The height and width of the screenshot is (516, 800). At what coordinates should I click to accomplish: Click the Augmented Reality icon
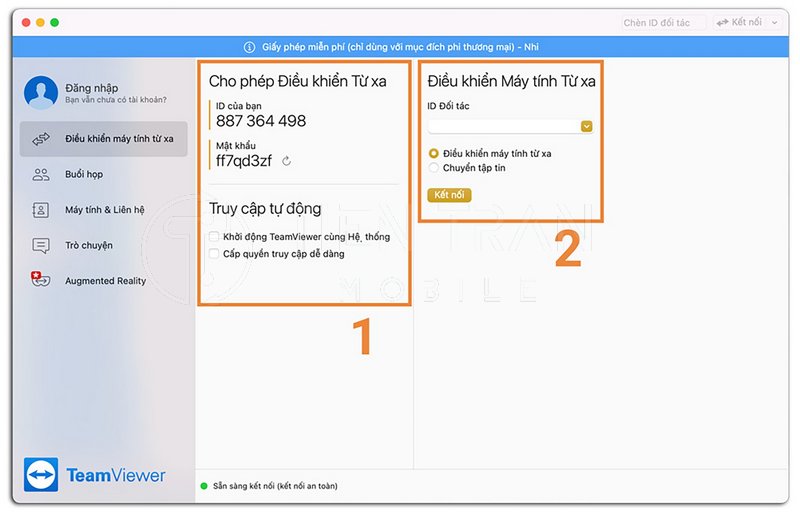click(40, 279)
